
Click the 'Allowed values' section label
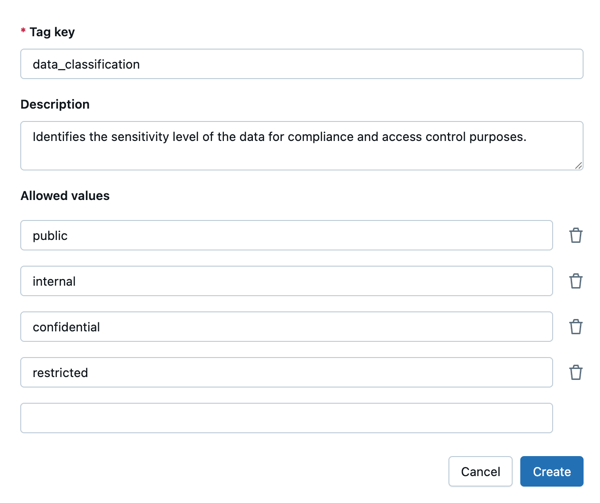[x=65, y=195]
